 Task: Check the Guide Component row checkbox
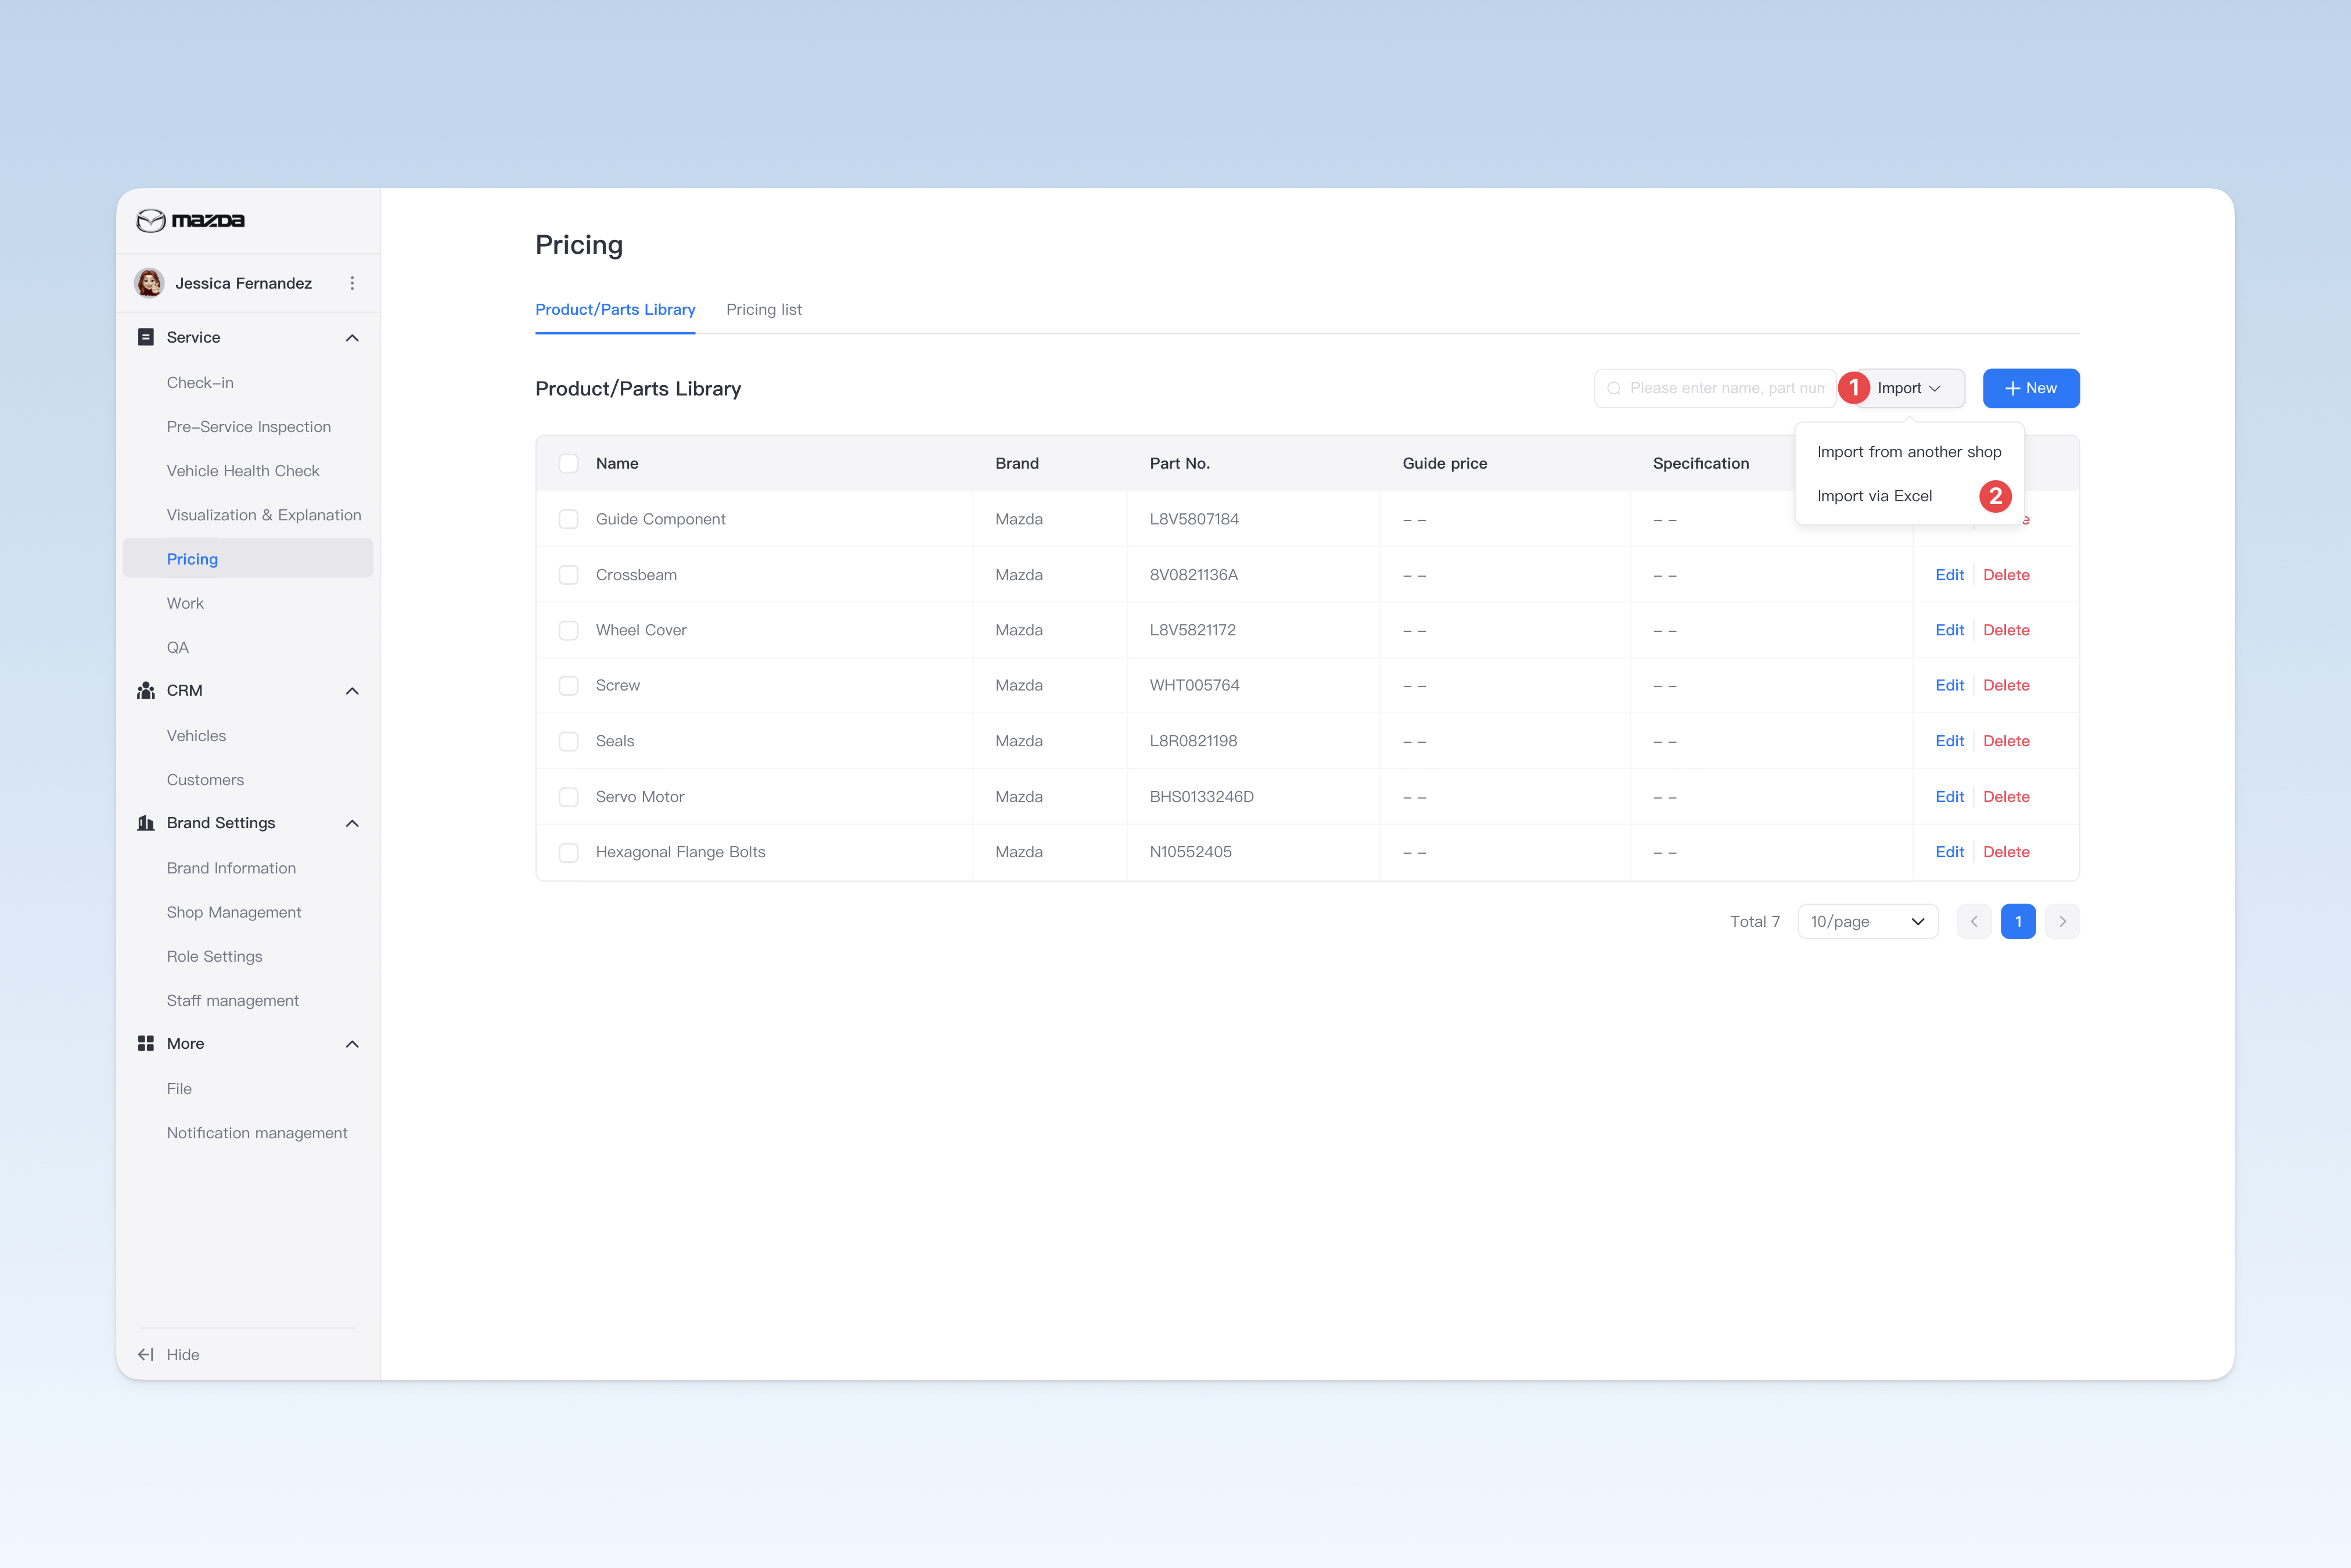click(568, 519)
